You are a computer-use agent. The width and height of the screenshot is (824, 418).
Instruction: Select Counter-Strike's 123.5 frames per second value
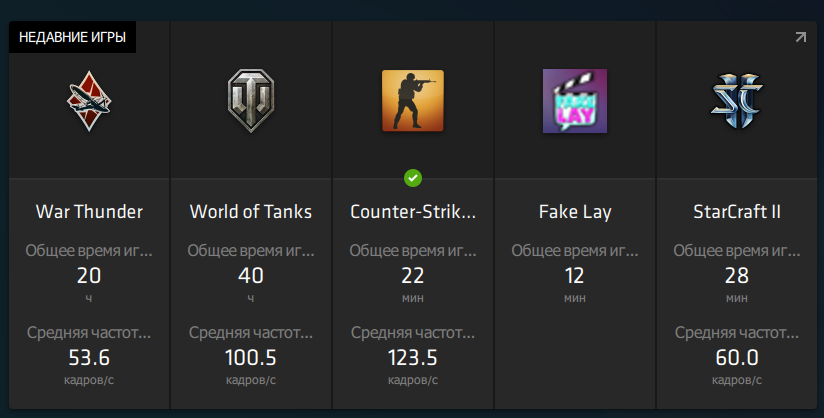point(413,358)
